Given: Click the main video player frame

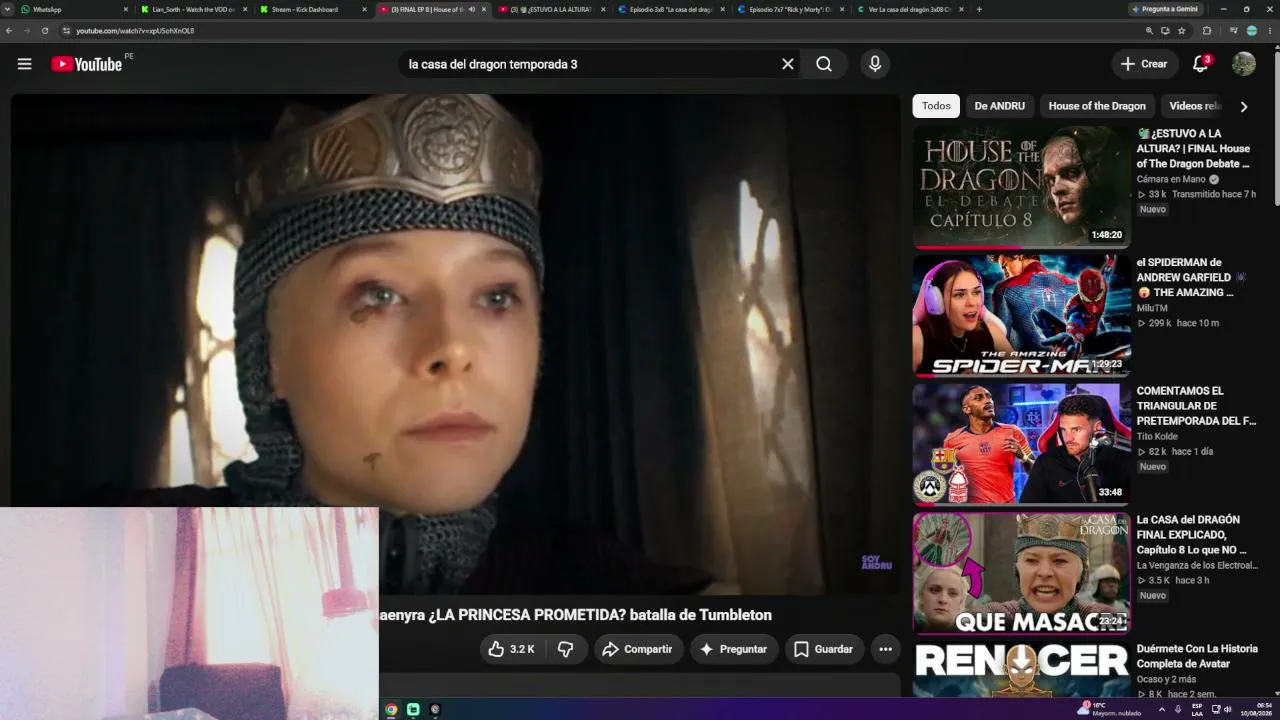Looking at the screenshot, I should (x=455, y=343).
